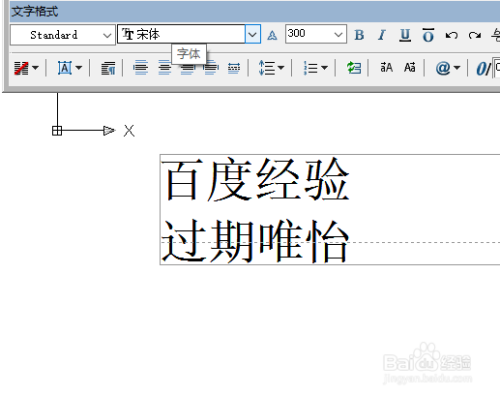
Task: Open the Paragraph settings icon
Action: pyautogui.click(x=108, y=68)
